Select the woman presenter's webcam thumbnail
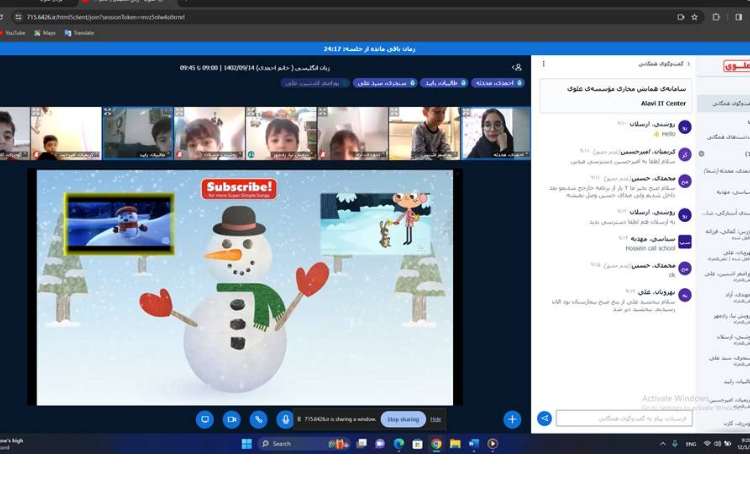 495,133
